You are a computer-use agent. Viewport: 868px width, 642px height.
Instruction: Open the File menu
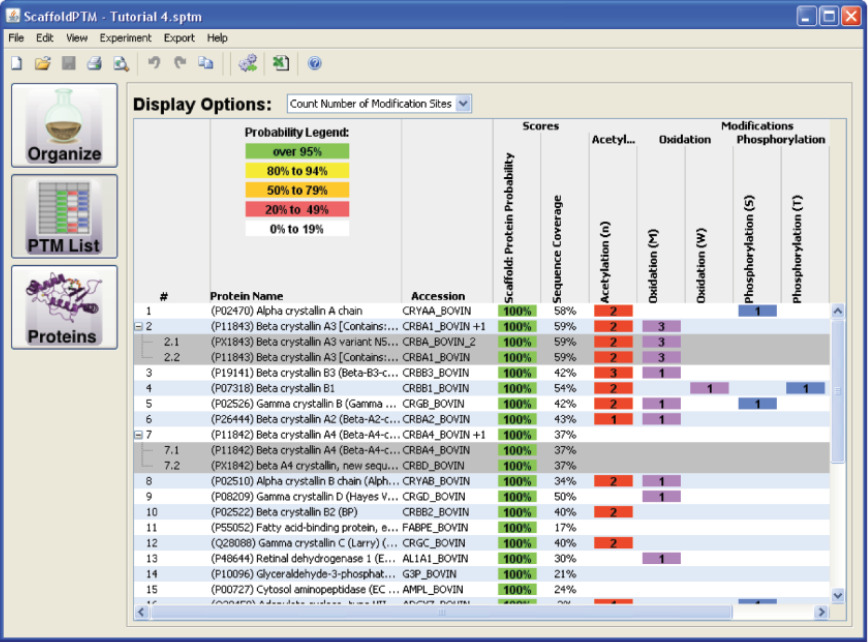coord(16,38)
